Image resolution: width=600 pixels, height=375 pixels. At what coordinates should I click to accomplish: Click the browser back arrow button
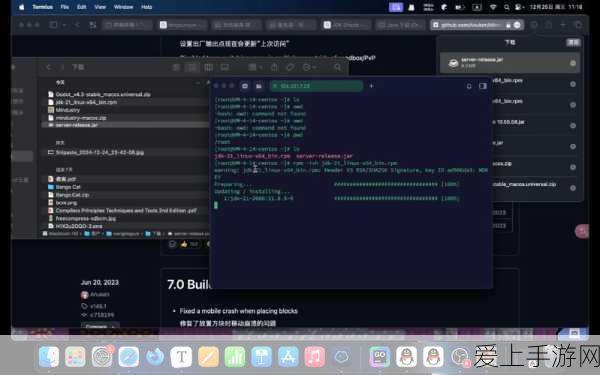coord(77,25)
